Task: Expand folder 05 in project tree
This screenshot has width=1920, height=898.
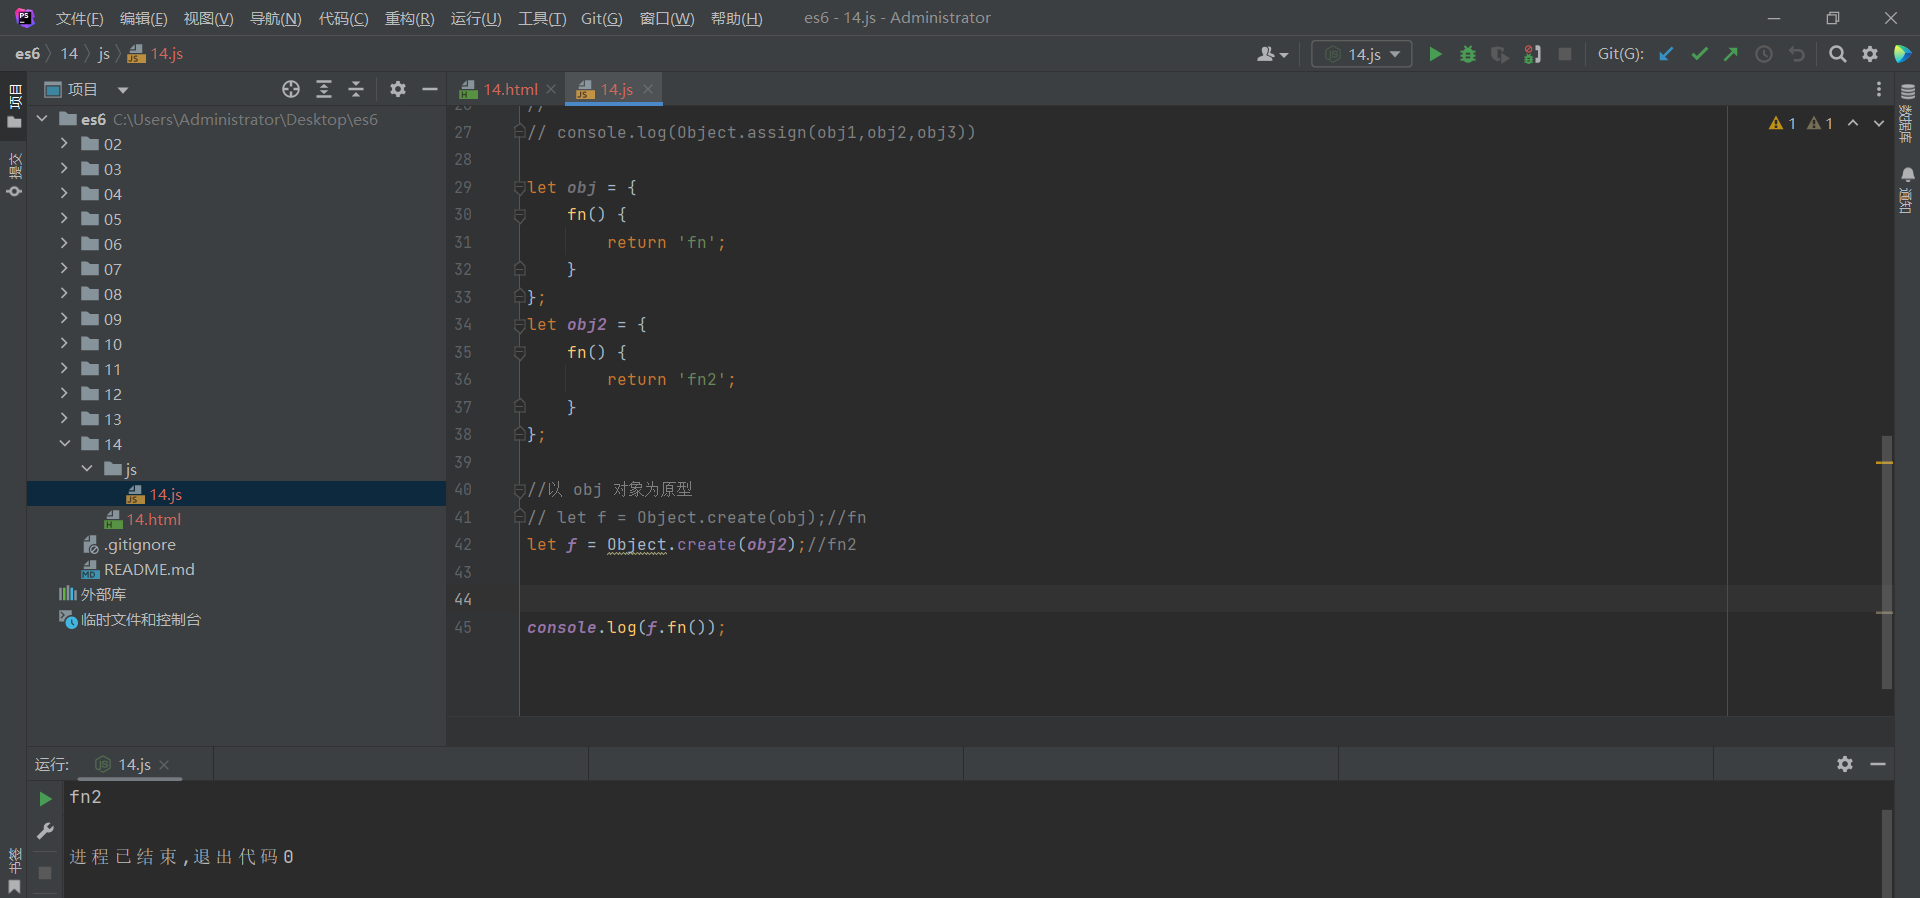Action: click(x=64, y=218)
